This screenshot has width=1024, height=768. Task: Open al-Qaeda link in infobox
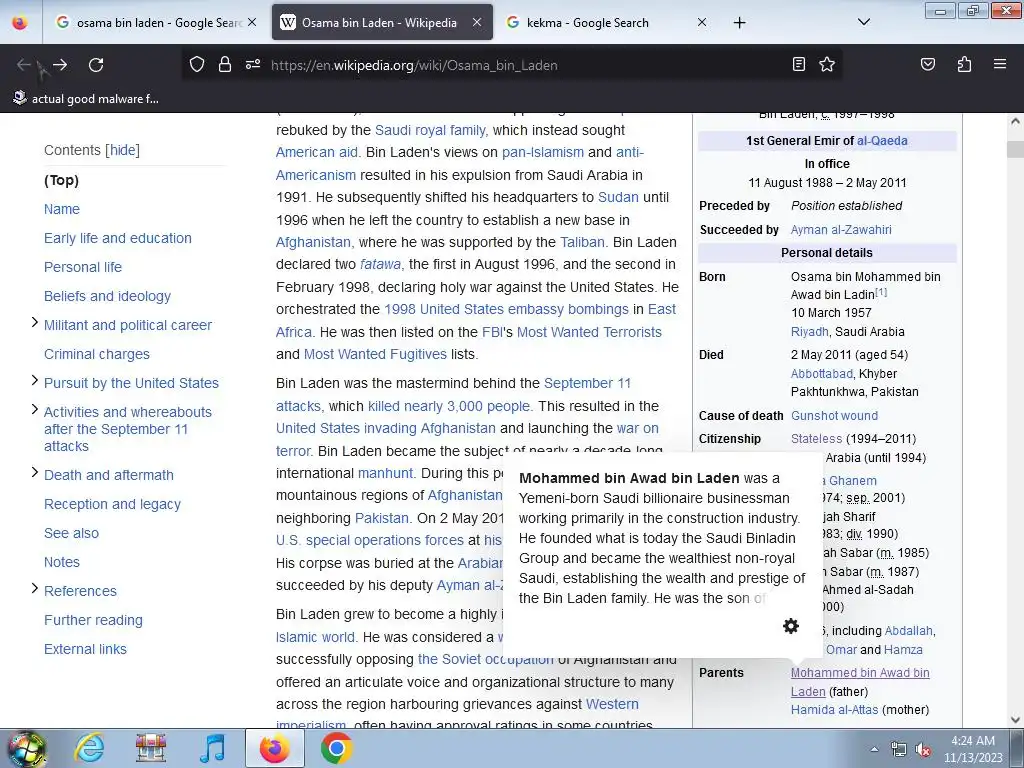(882, 141)
